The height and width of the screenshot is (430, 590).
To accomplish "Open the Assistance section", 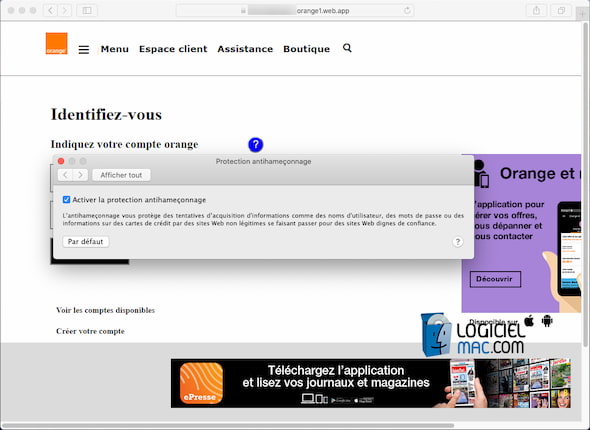I will pos(245,49).
